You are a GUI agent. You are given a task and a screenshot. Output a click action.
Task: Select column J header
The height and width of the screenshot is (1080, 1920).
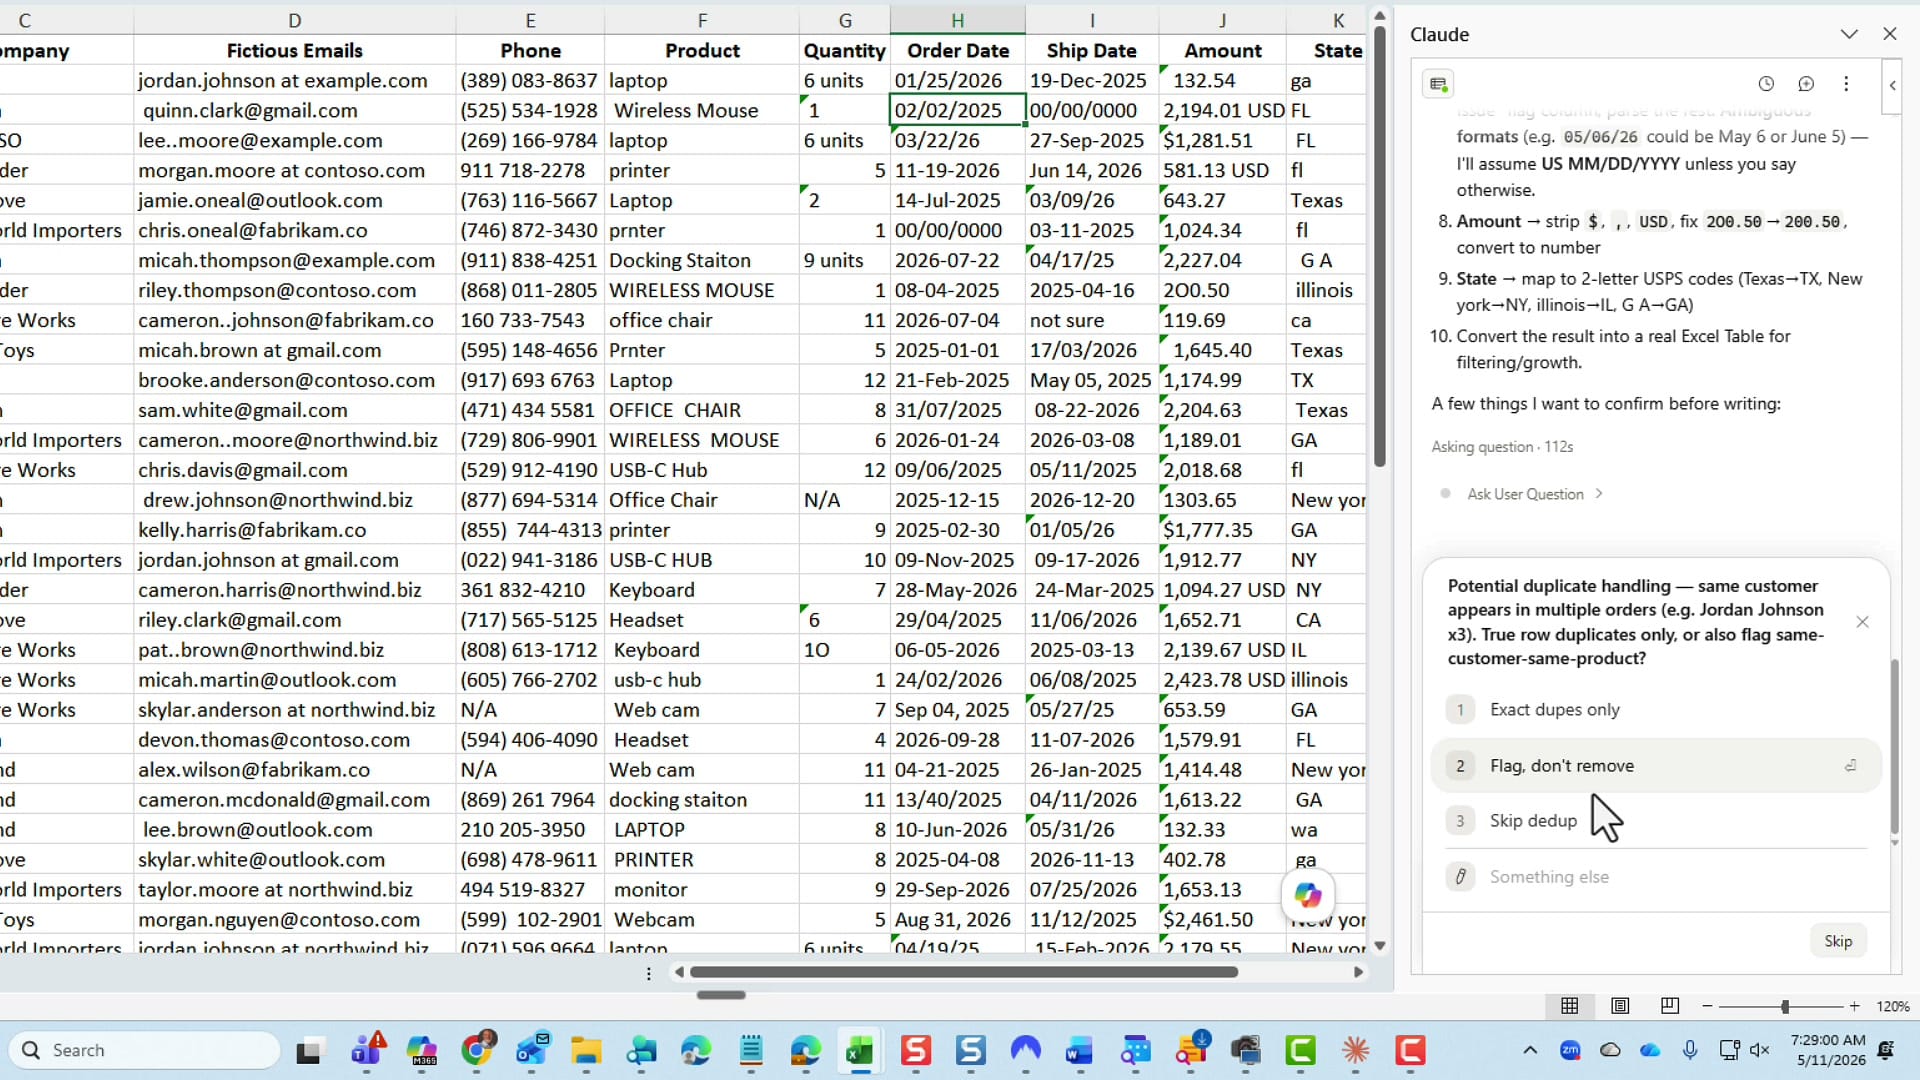[x=1222, y=20]
